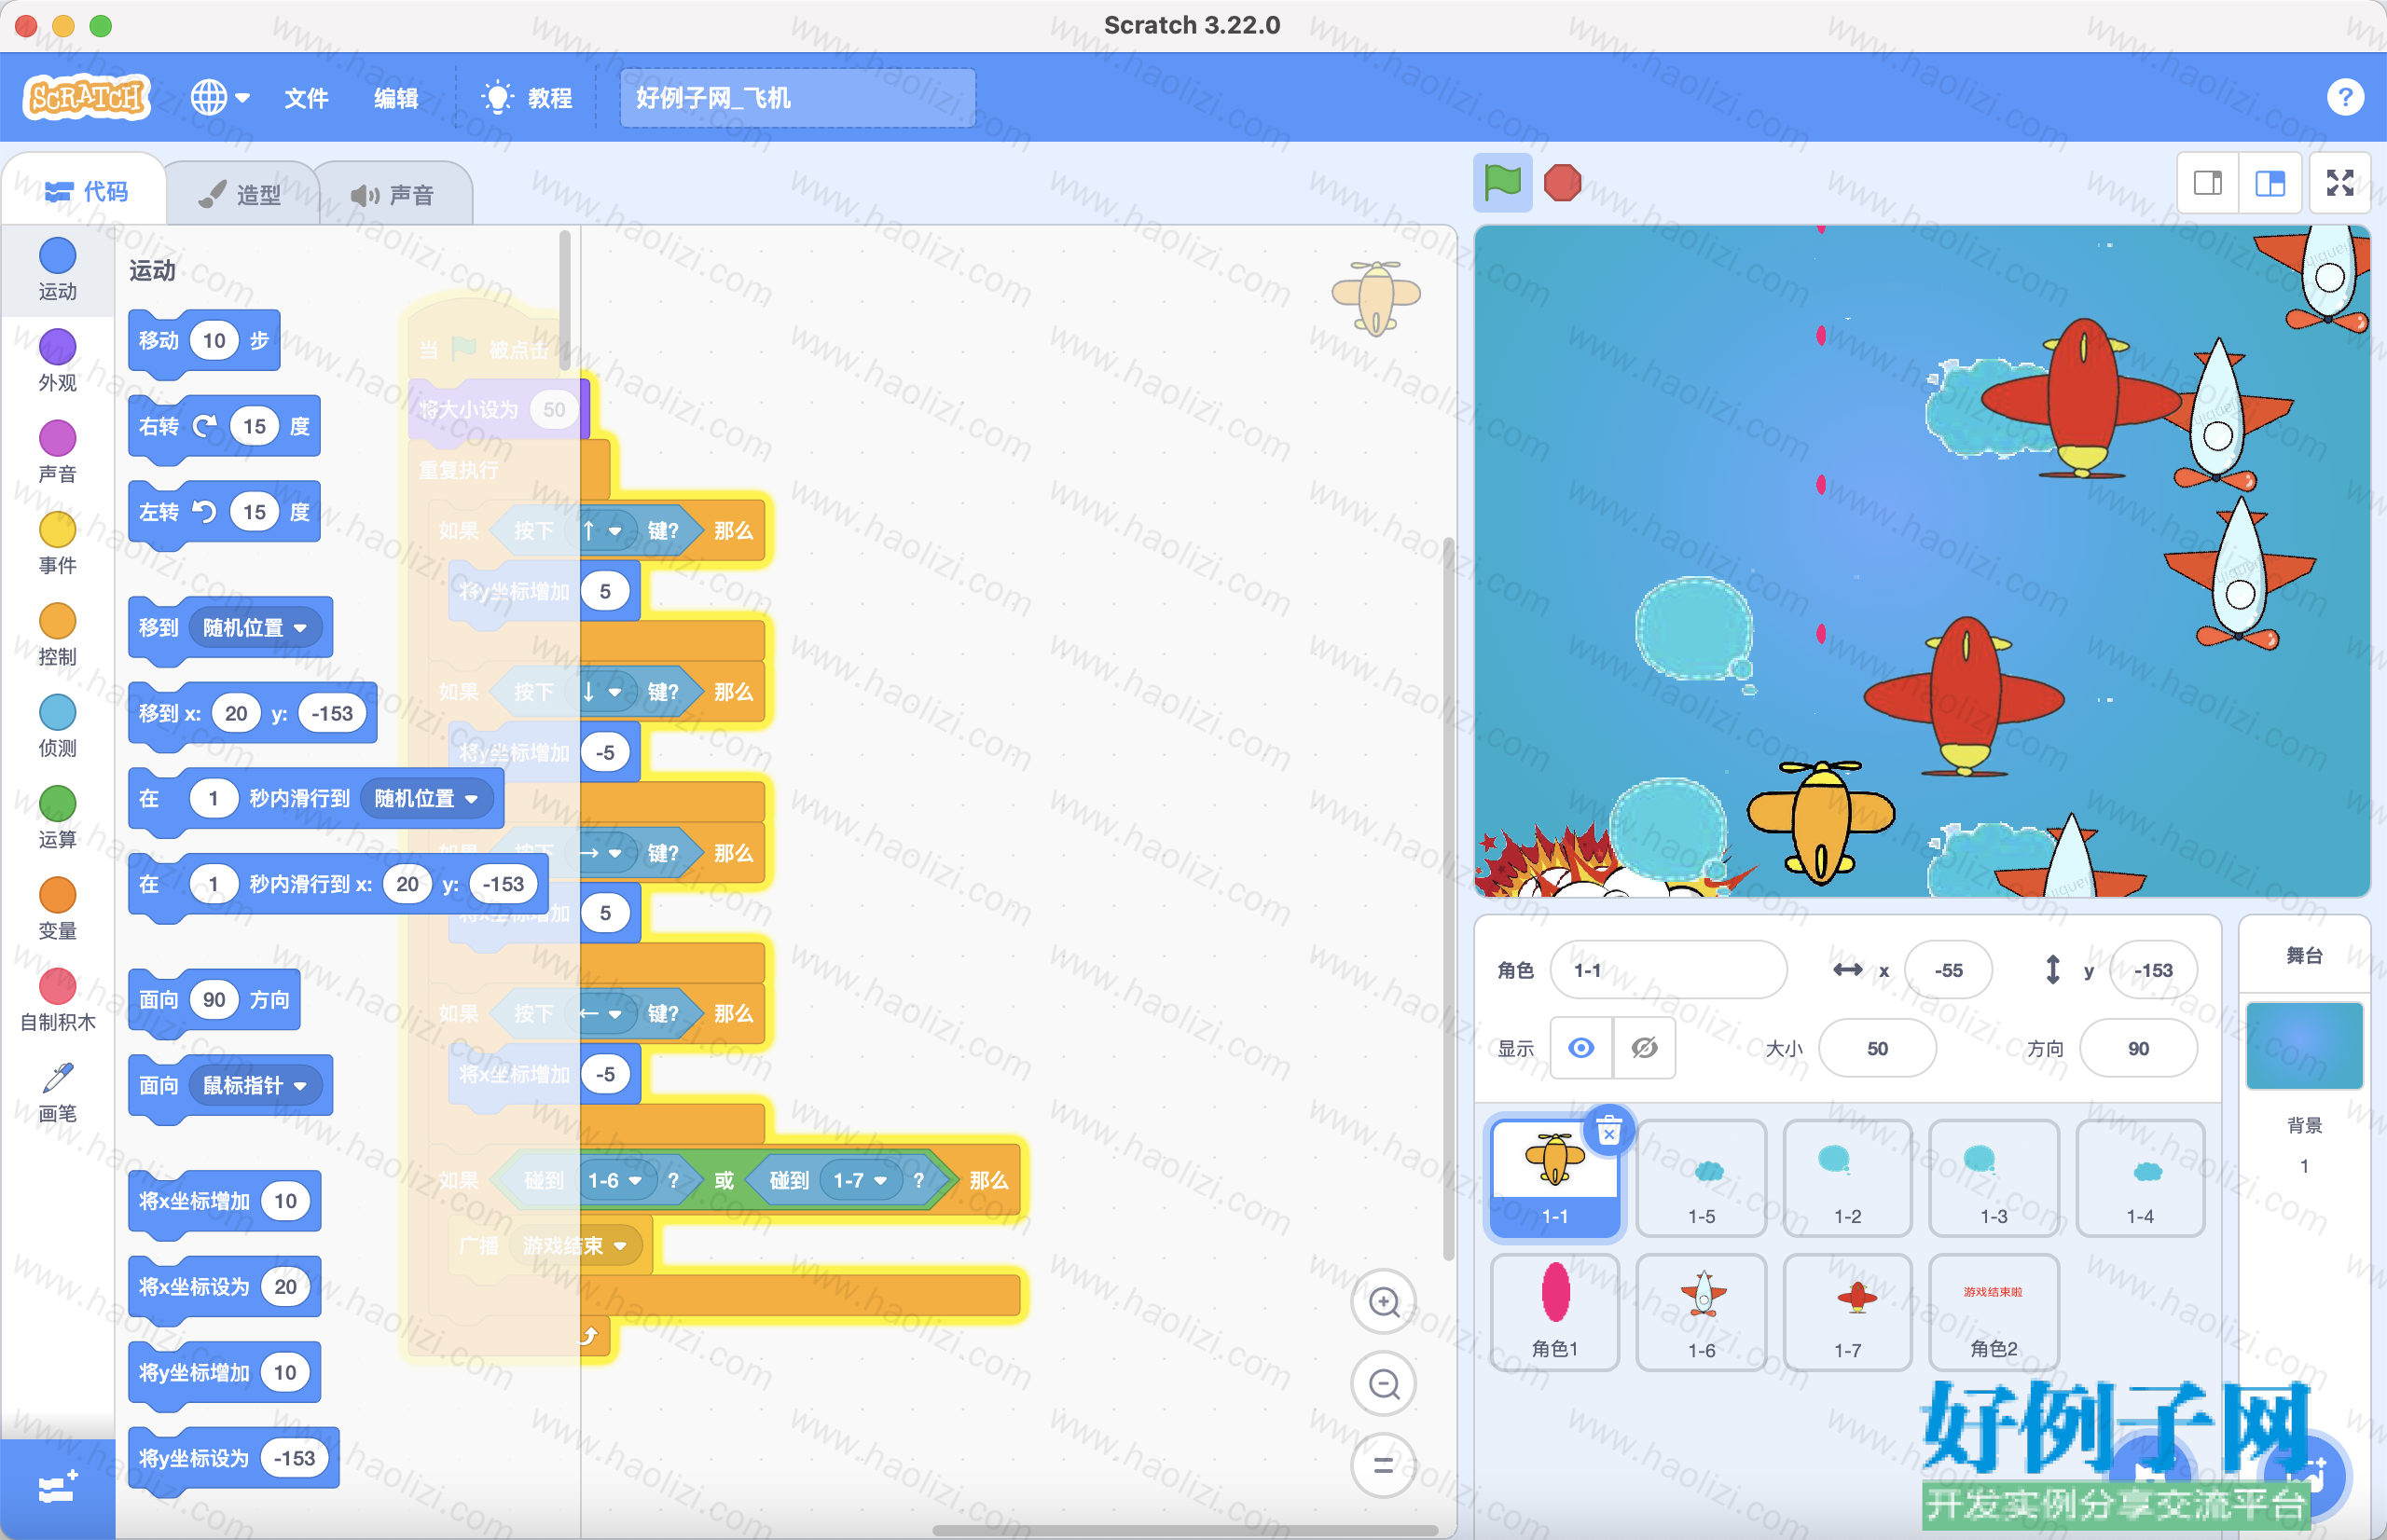Zoom out the code workspace
Viewport: 2387px width, 1540px height.
click(1384, 1384)
